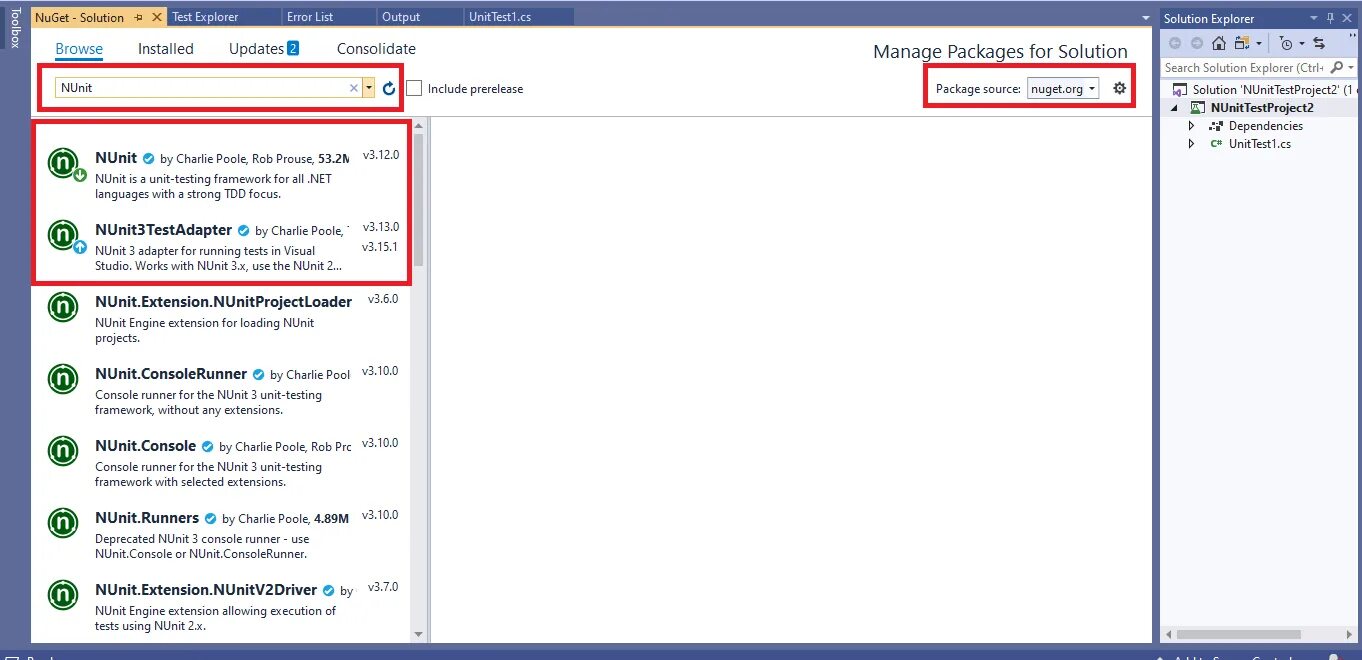Click the NUnit.ConsoleRunner package icon
The image size is (1362, 660).
63,379
